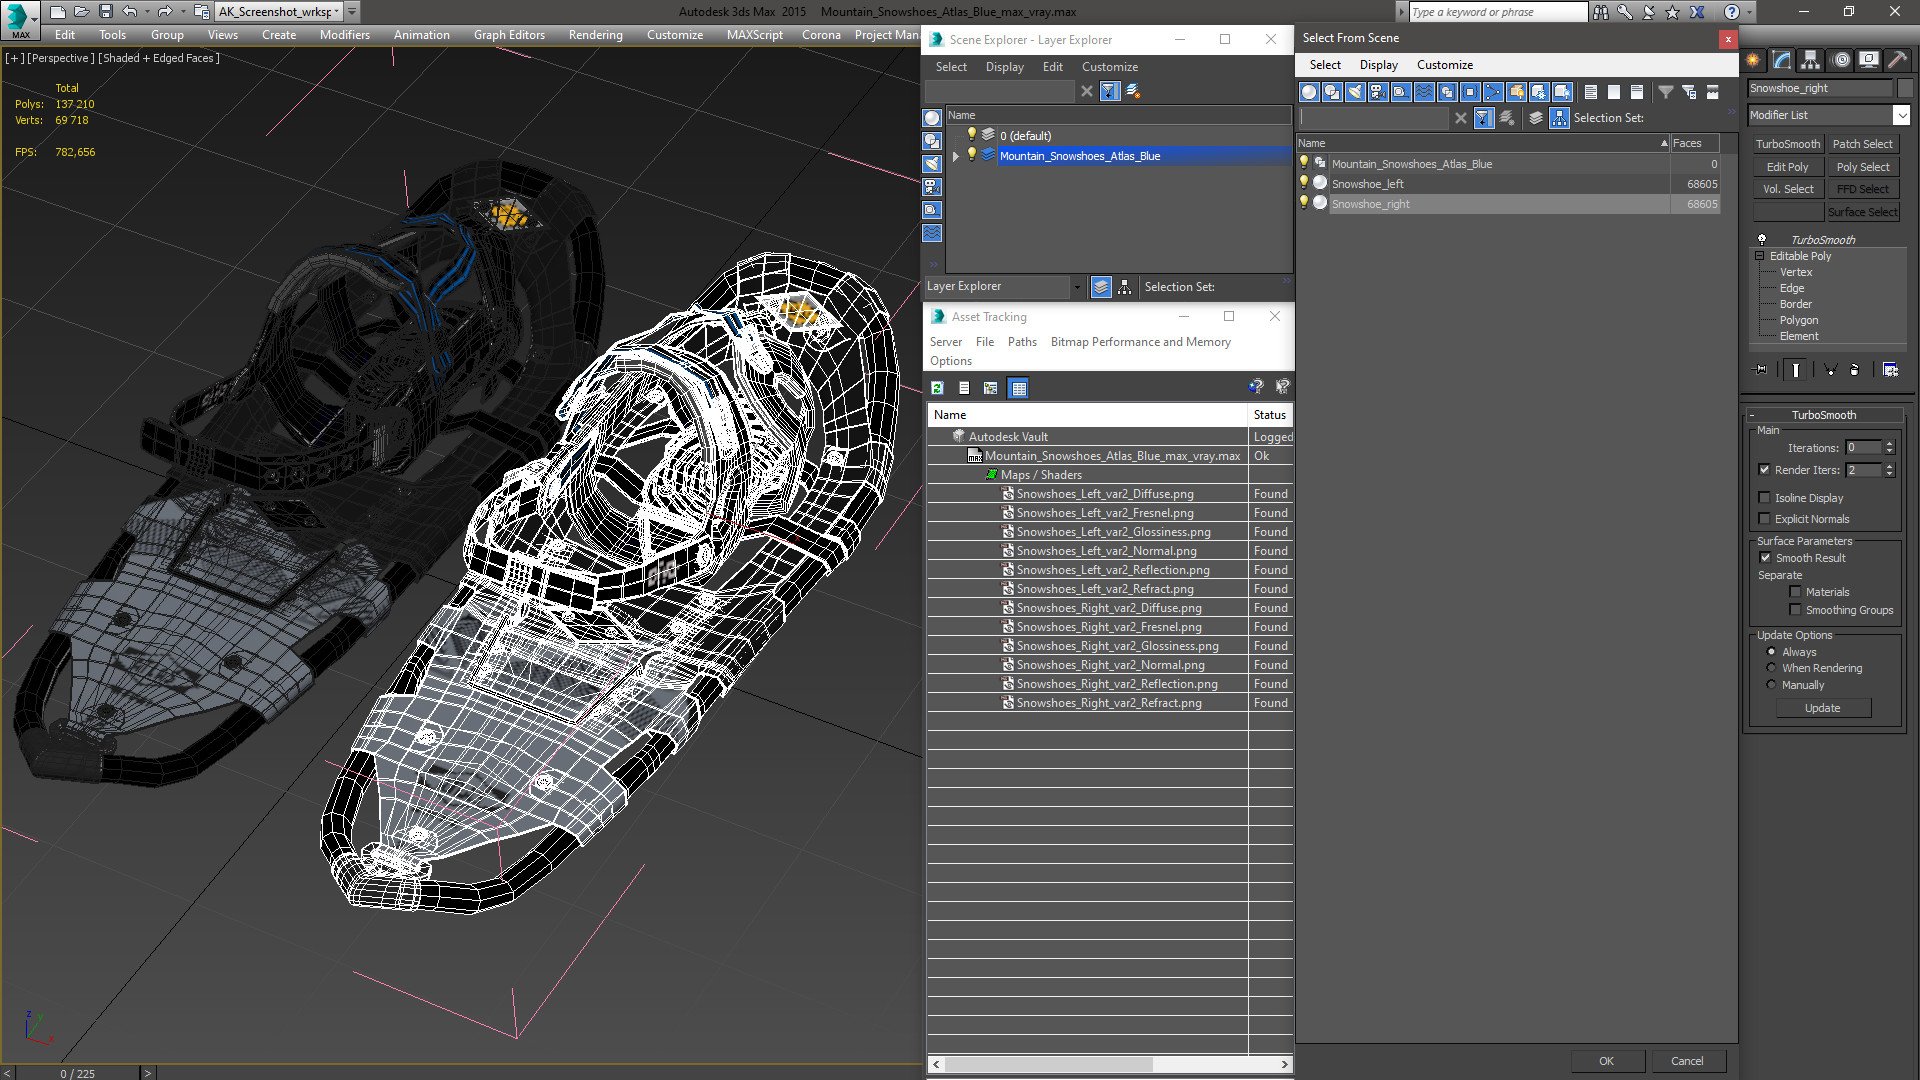Open the Display command panel tab
The image size is (1920, 1080).
pos(1869,60)
